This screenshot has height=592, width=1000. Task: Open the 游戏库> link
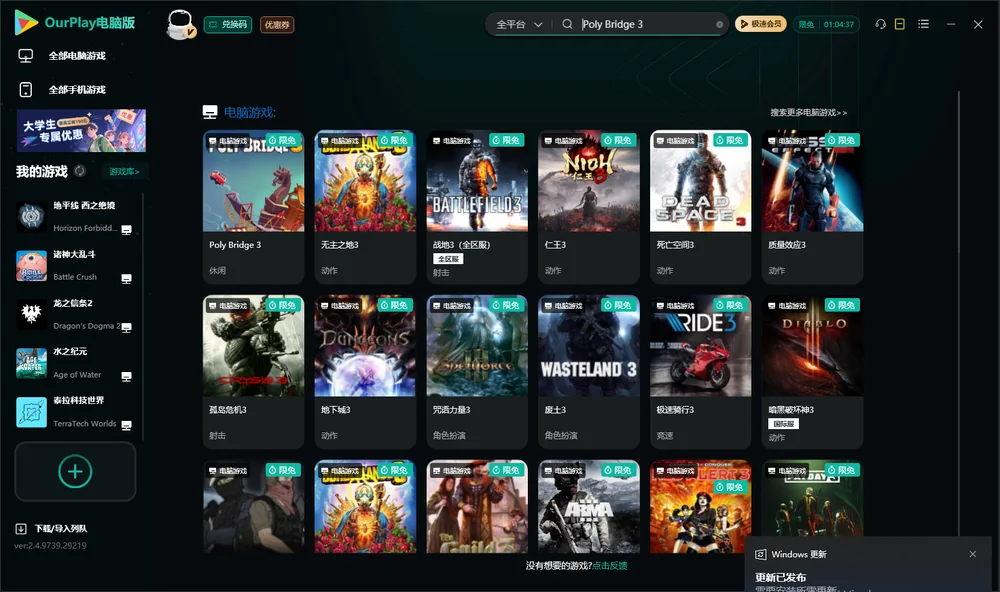point(124,171)
